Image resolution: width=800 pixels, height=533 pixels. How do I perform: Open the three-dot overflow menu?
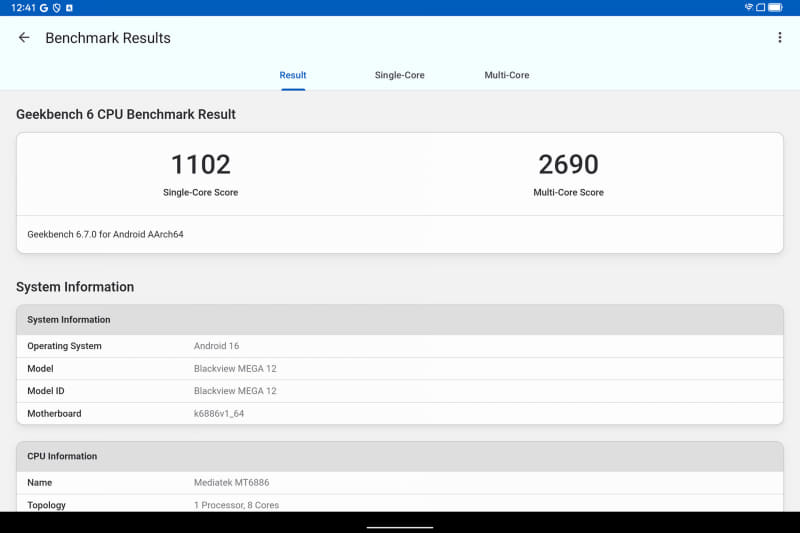click(780, 38)
